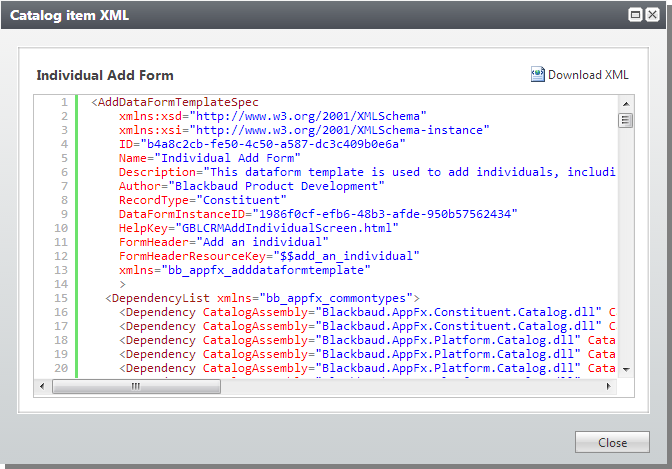Click the vertical scrollbar down arrow
672x469 pixels.
(626, 369)
